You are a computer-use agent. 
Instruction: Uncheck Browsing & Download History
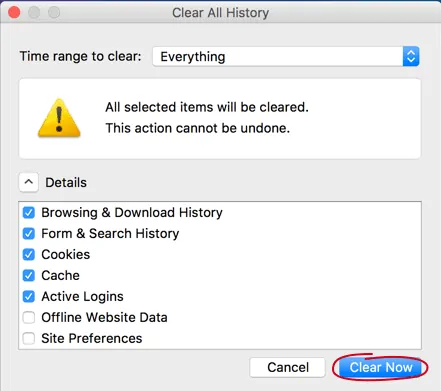pyautogui.click(x=29, y=212)
